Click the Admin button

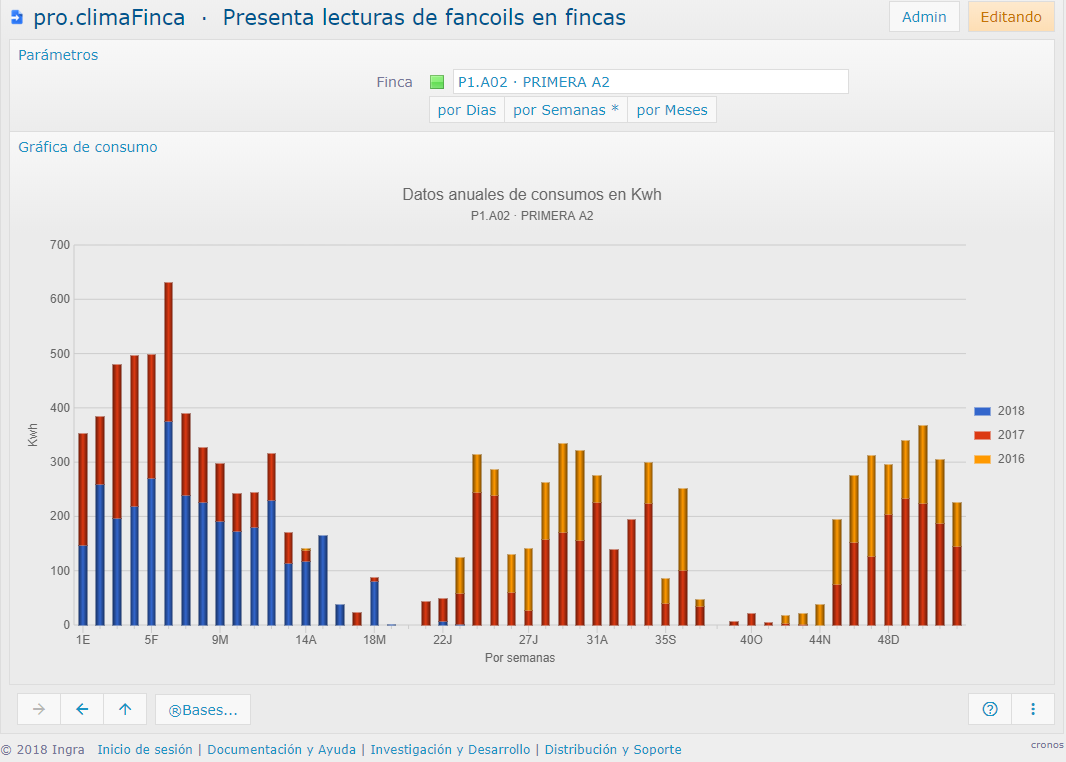924,17
